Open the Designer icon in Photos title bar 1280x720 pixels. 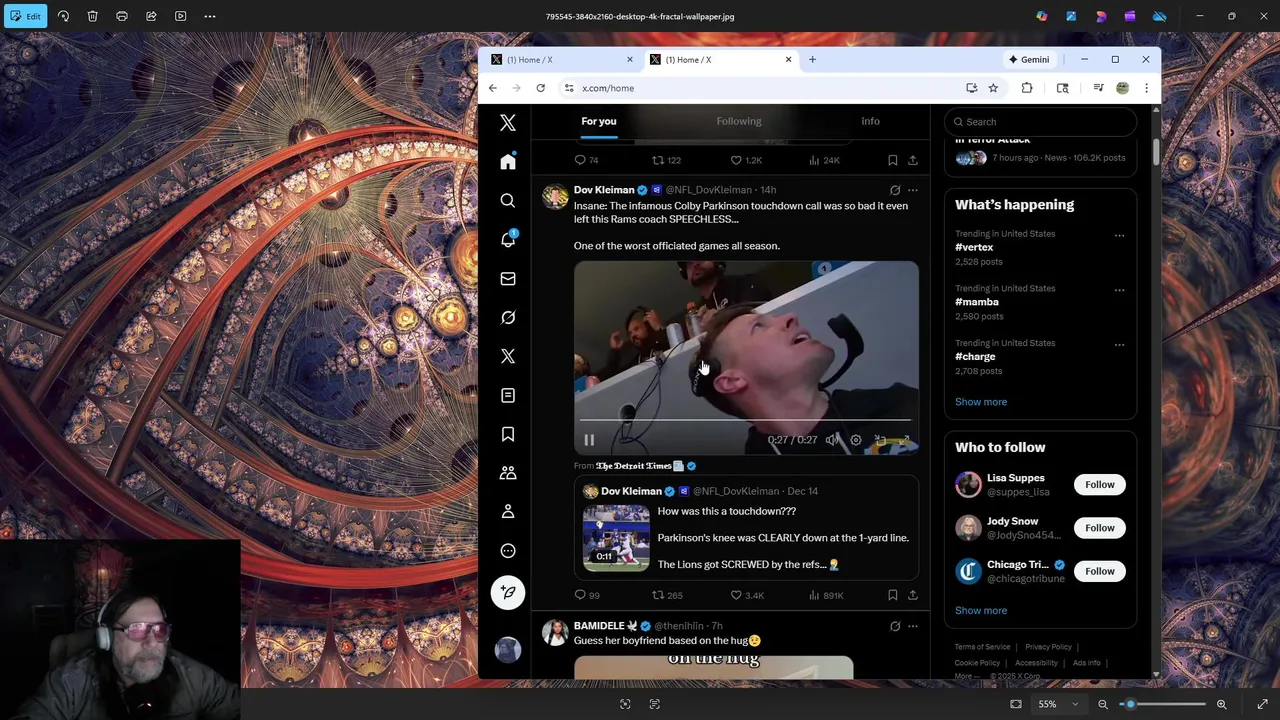tap(1101, 16)
